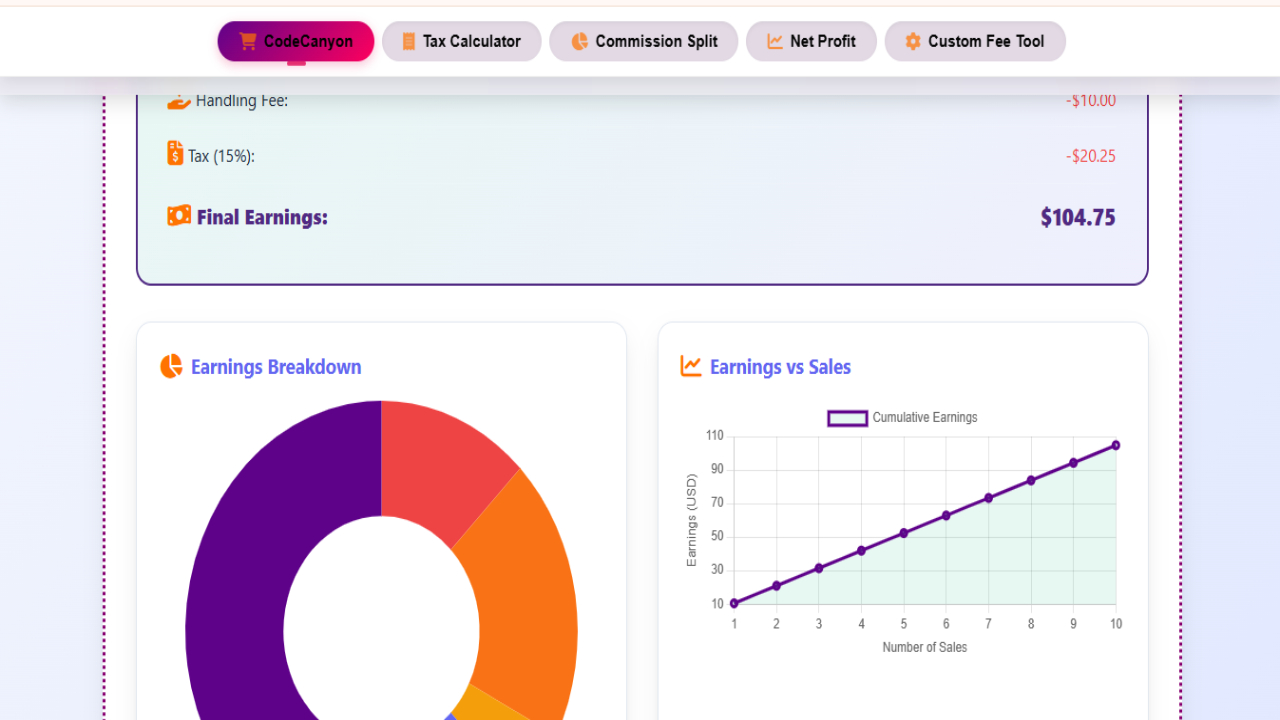
Task: Click the line chart point for 2 sales
Action: tap(776, 586)
